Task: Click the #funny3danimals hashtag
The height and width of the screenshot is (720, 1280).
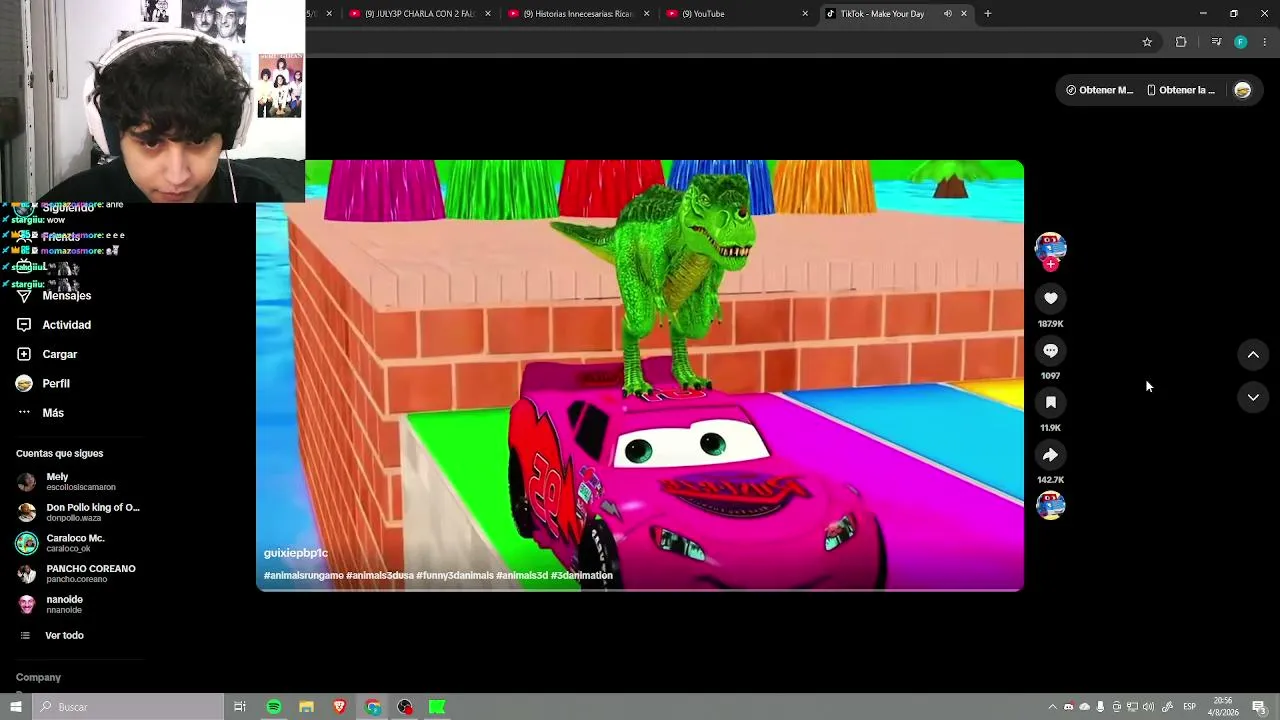Action: point(455,576)
